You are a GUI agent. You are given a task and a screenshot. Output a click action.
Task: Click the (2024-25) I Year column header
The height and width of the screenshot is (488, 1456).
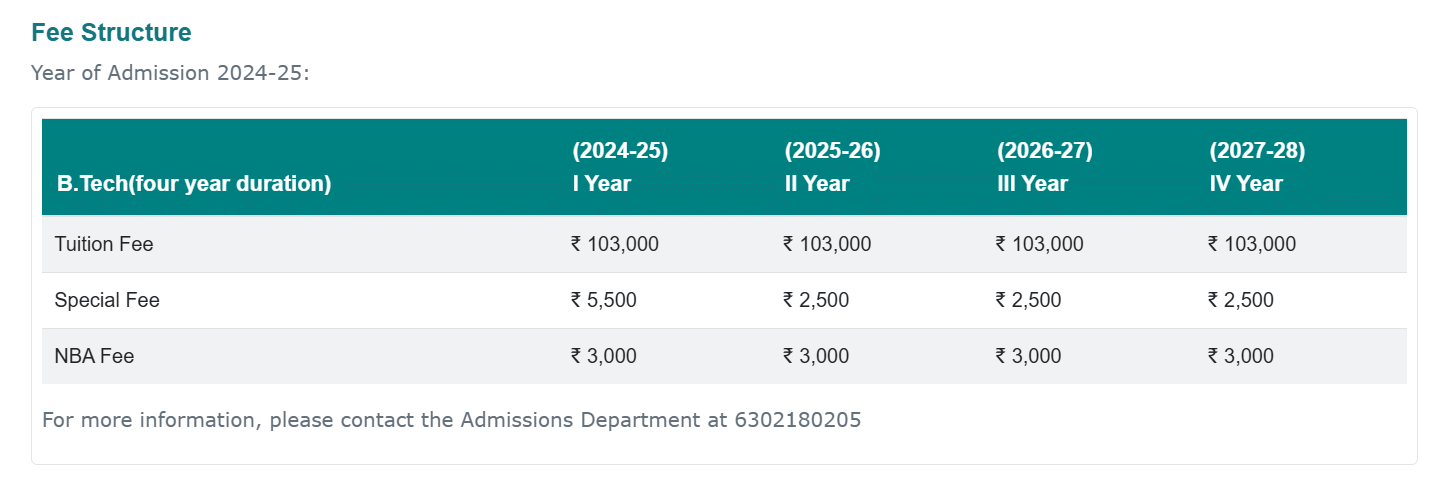[620, 167]
